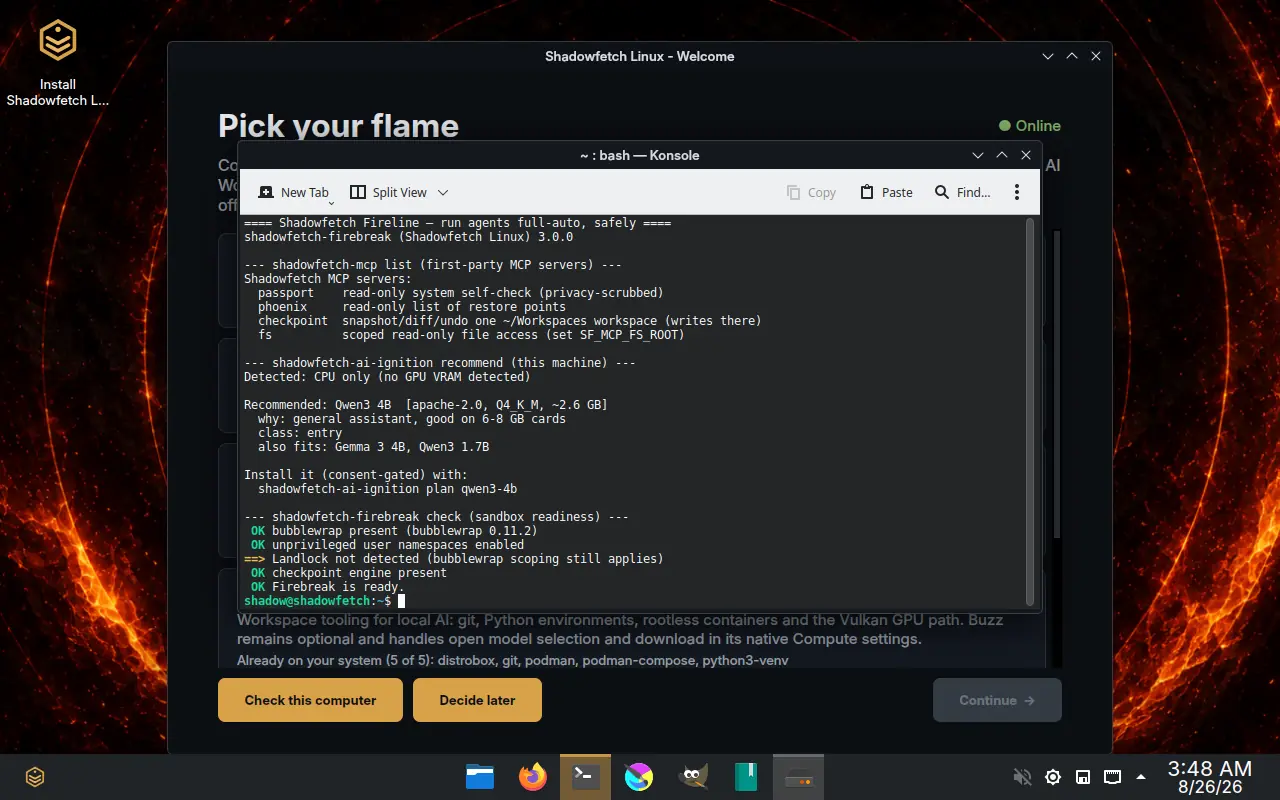This screenshot has width=1280, height=800.
Task: Click Continue in Shadowfetch Welcome window
Action: click(997, 700)
